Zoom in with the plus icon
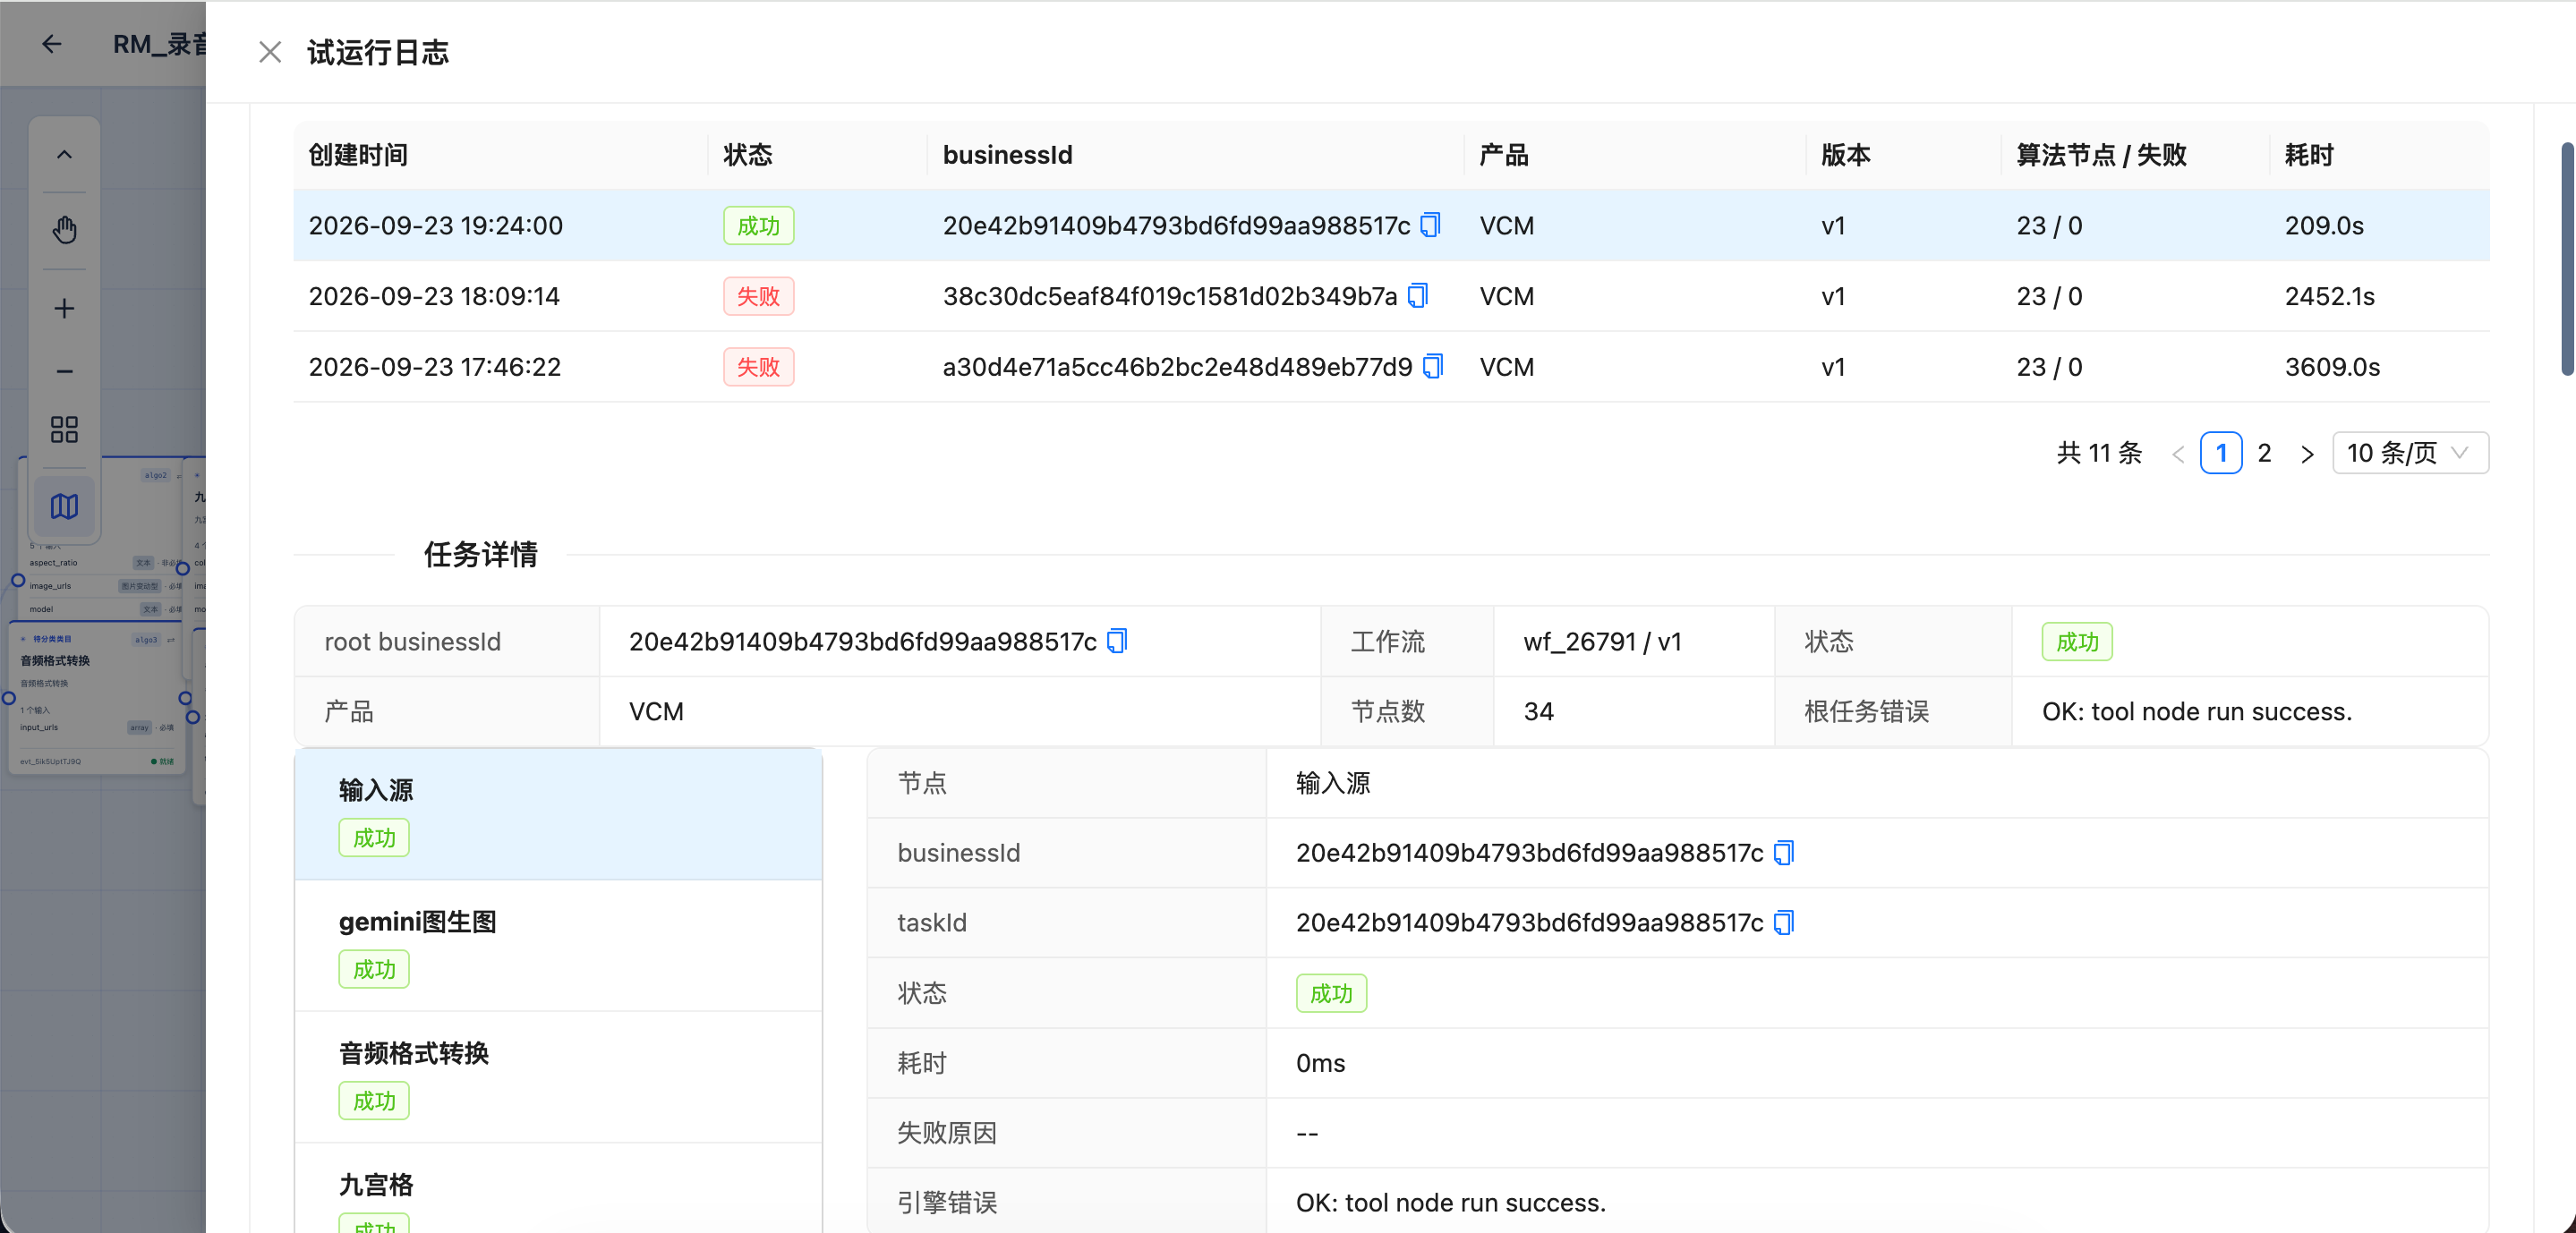Screen dimensions: 2576x1233 (x=64, y=308)
